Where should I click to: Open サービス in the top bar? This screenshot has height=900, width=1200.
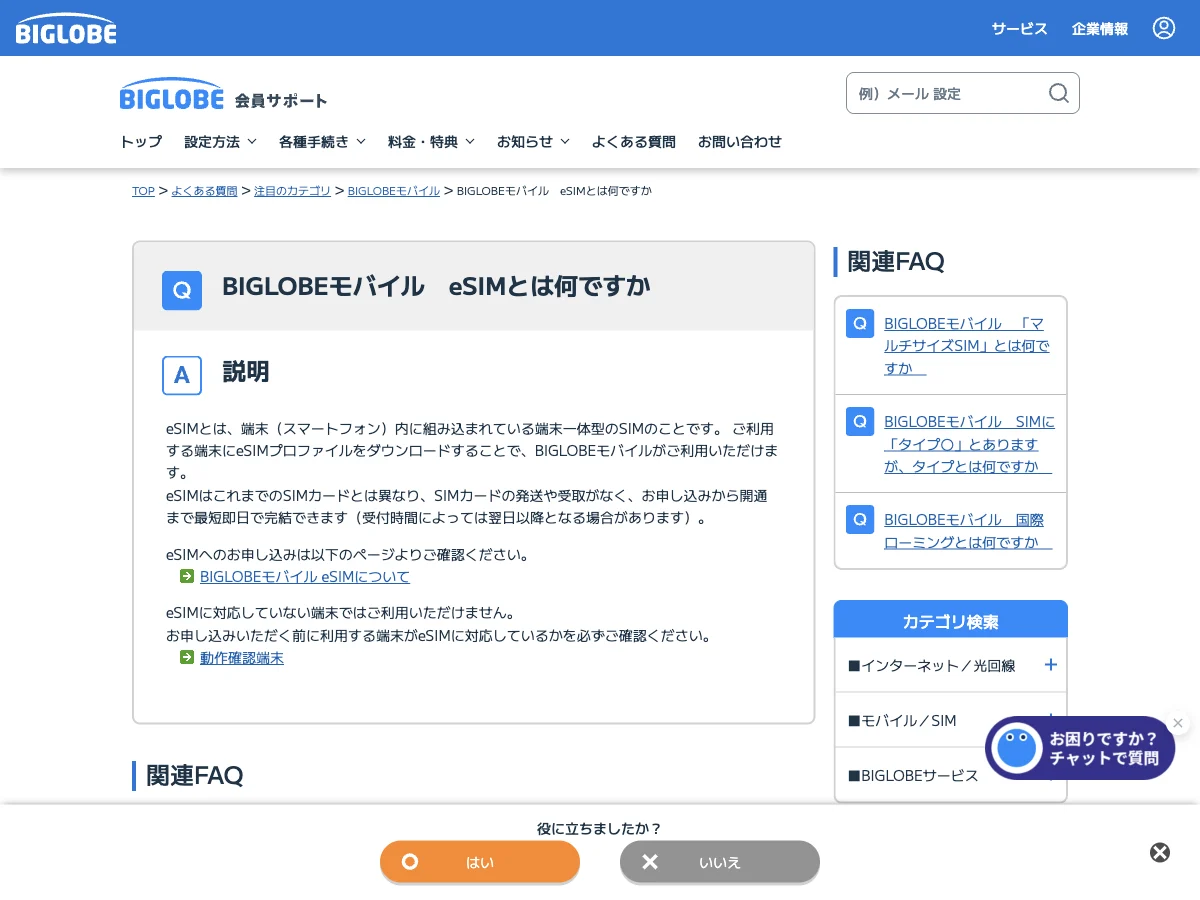click(1020, 28)
